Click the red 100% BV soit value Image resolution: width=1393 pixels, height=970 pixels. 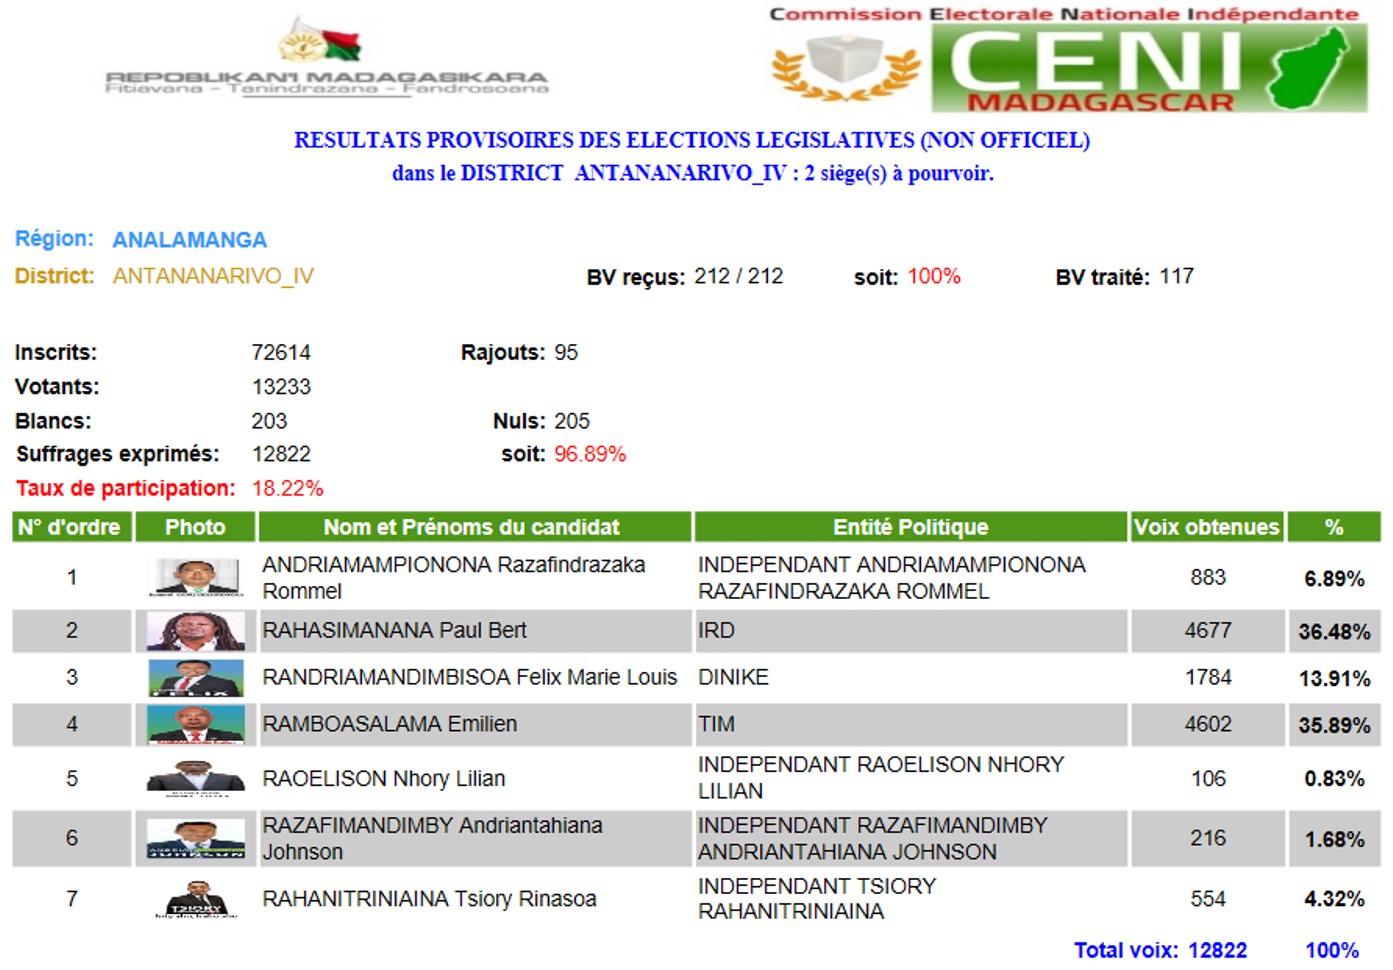pos(934,276)
